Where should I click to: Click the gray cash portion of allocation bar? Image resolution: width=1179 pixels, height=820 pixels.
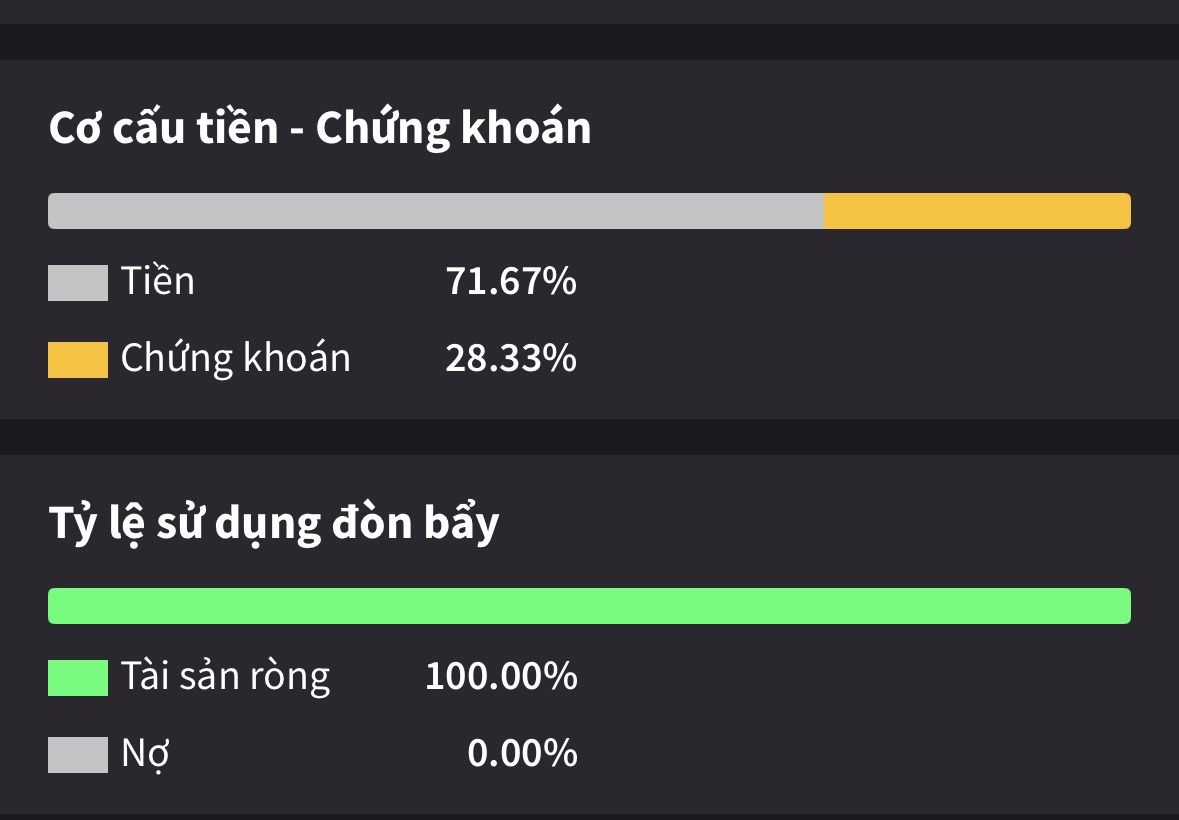(x=436, y=210)
